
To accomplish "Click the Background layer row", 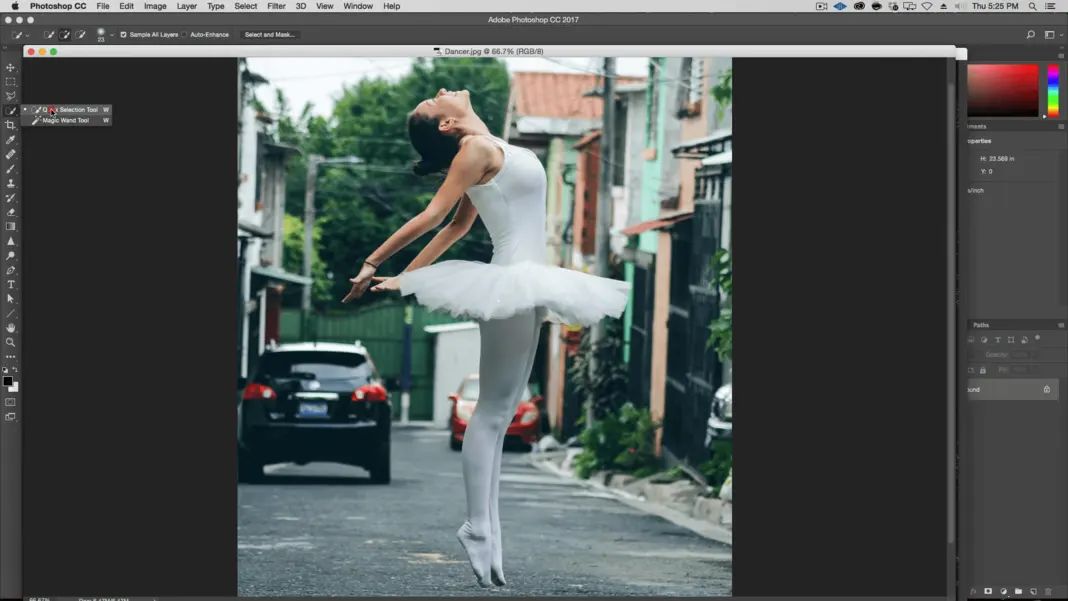I will pyautogui.click(x=1013, y=390).
